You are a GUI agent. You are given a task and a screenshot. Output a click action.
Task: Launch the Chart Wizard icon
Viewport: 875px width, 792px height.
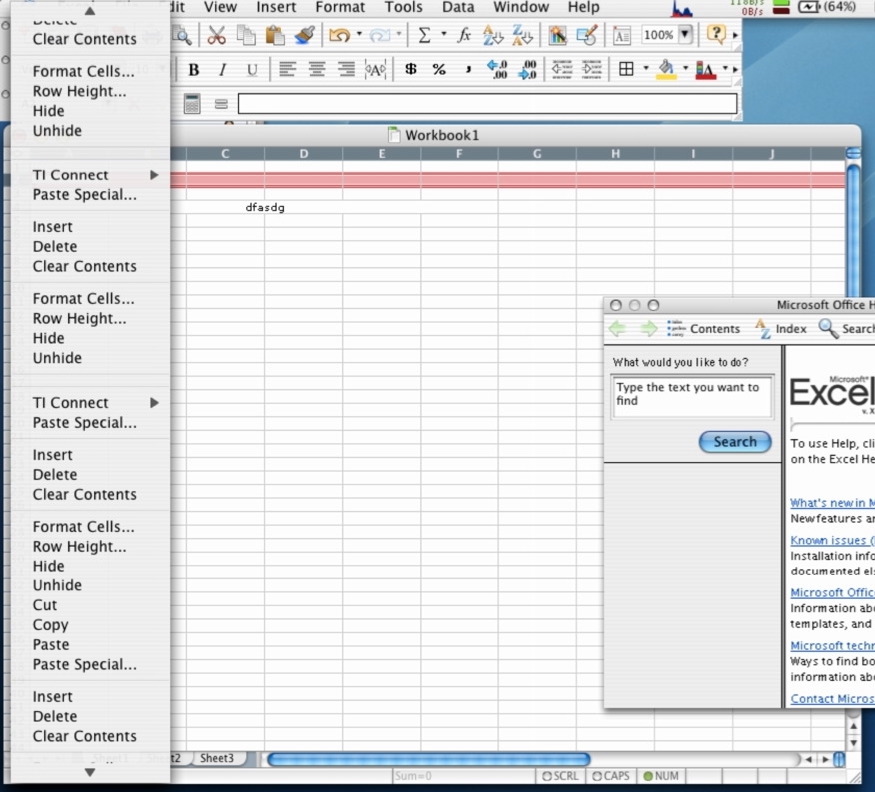pos(557,35)
